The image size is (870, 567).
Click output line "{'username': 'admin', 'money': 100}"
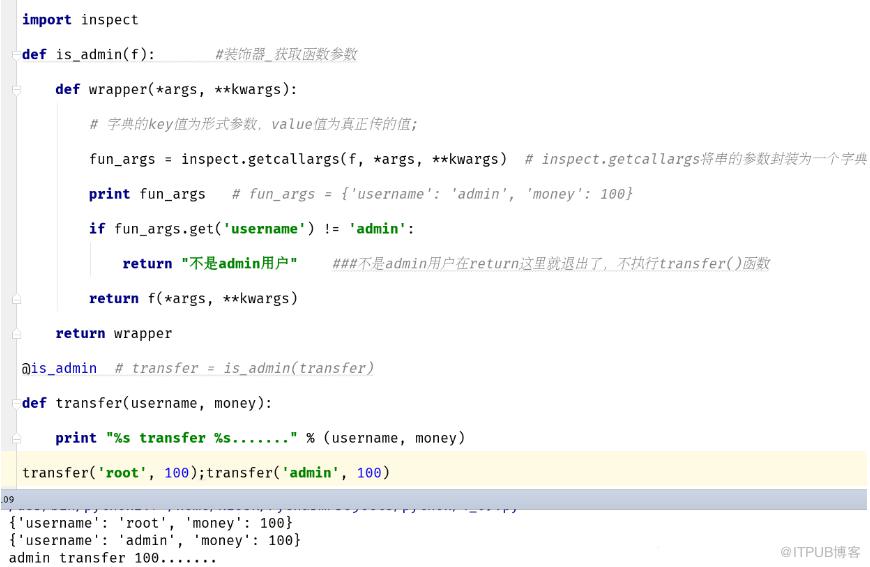point(155,540)
